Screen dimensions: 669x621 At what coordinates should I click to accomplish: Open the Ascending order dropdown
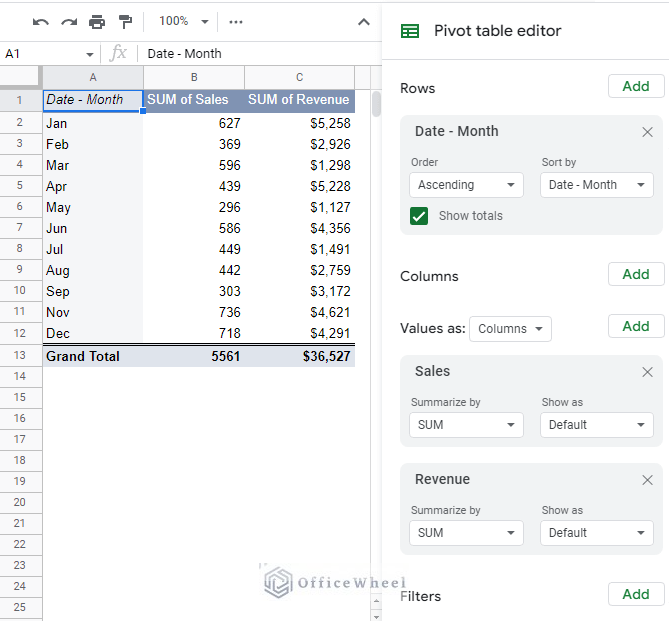(466, 185)
